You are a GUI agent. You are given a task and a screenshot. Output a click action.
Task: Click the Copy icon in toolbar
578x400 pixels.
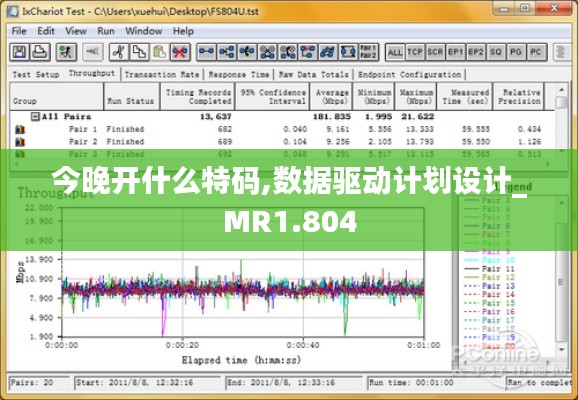139,52
